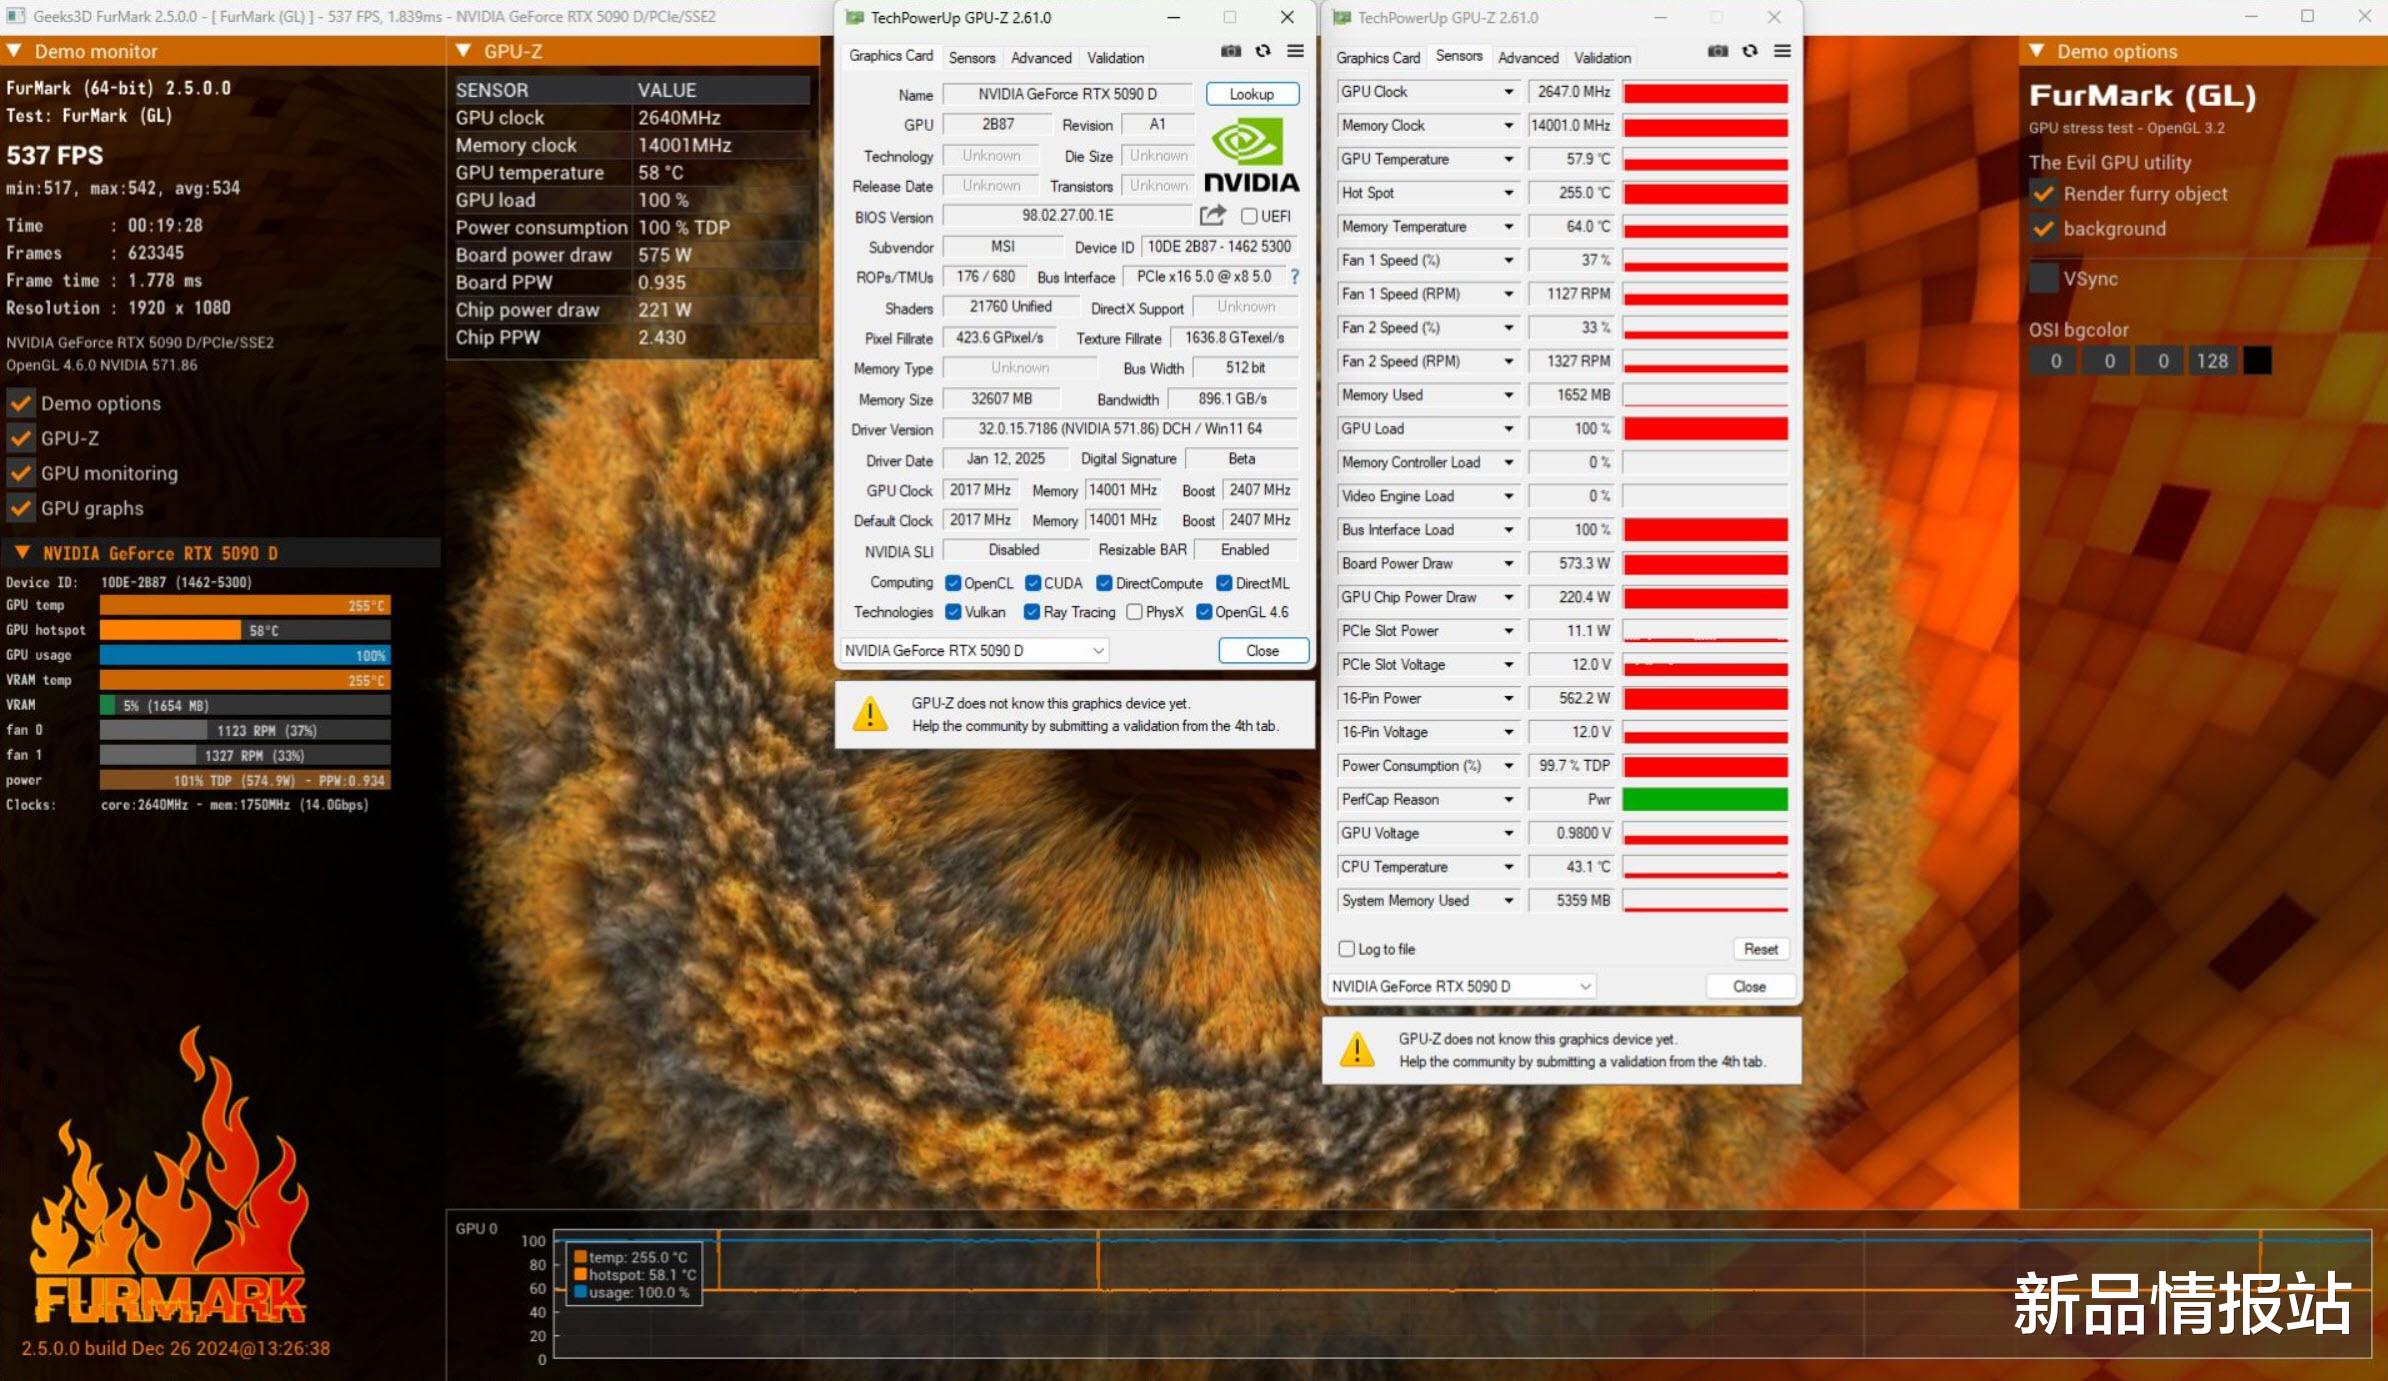Click the Bus Interface question mark icon
Image resolution: width=2388 pixels, height=1381 pixels.
1295,277
